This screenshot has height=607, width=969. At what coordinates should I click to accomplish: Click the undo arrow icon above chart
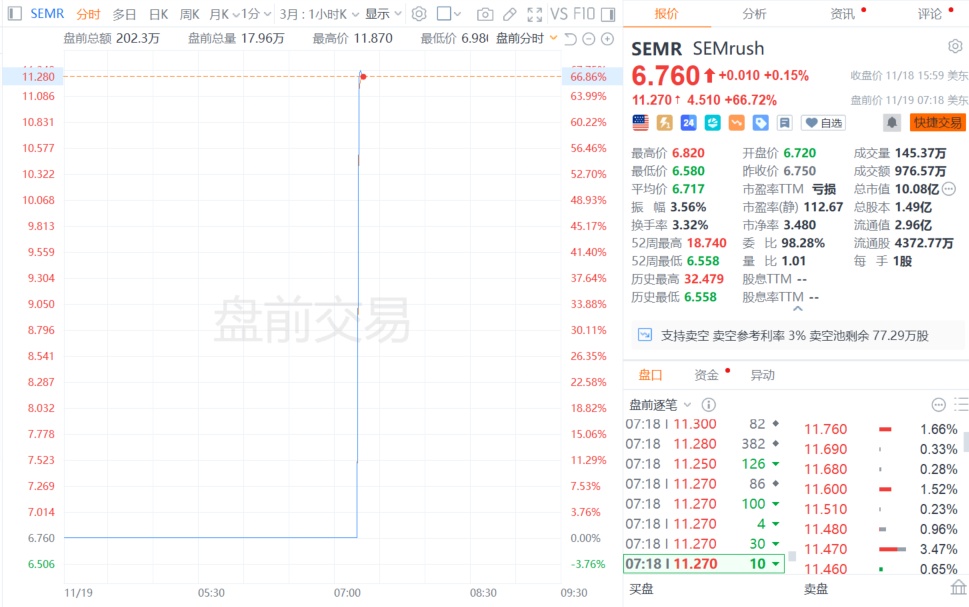point(570,39)
